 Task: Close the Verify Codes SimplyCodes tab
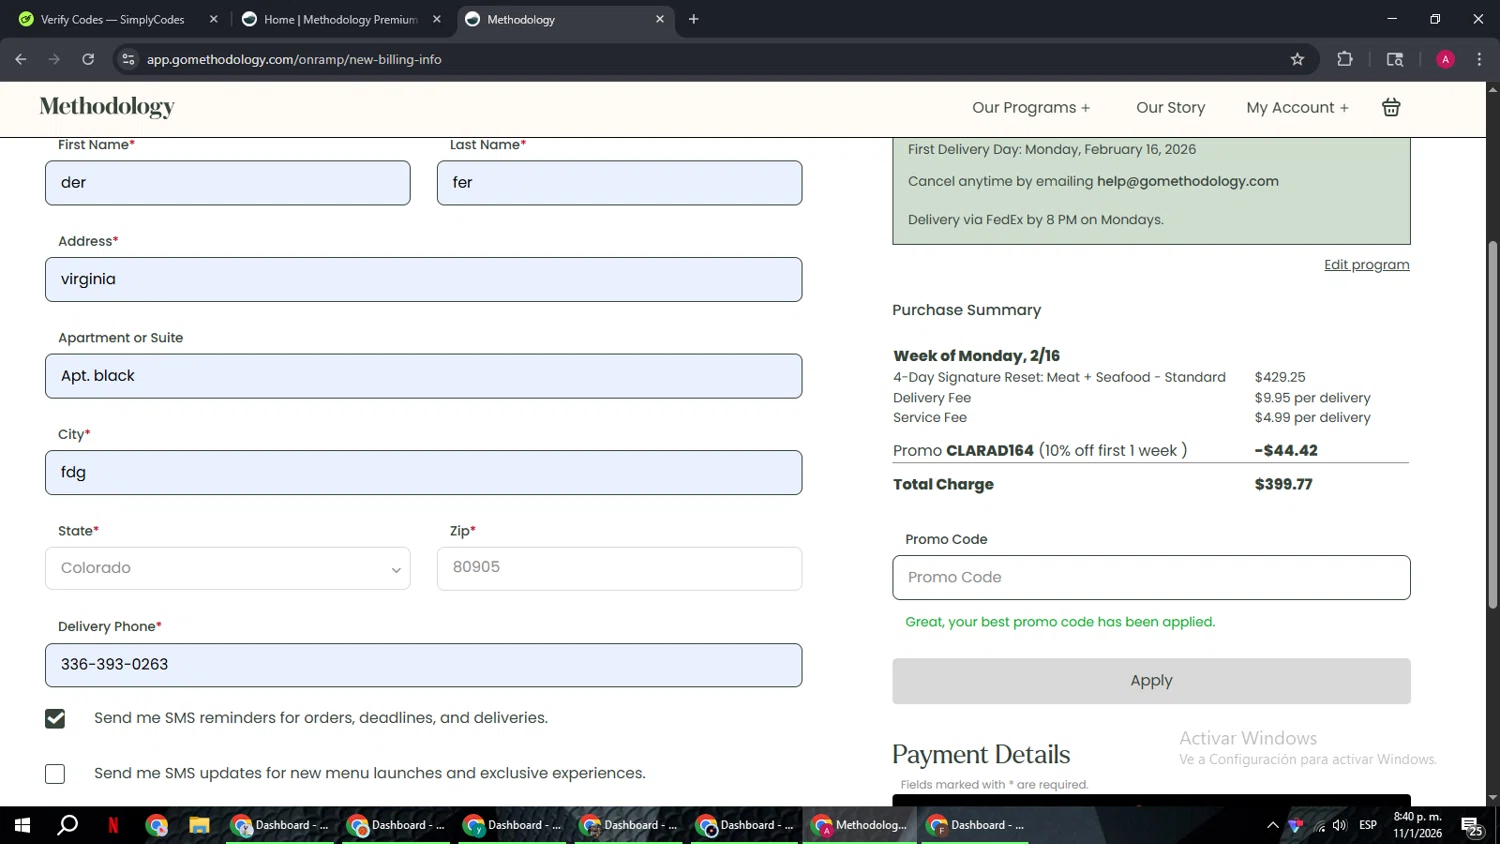tap(213, 19)
